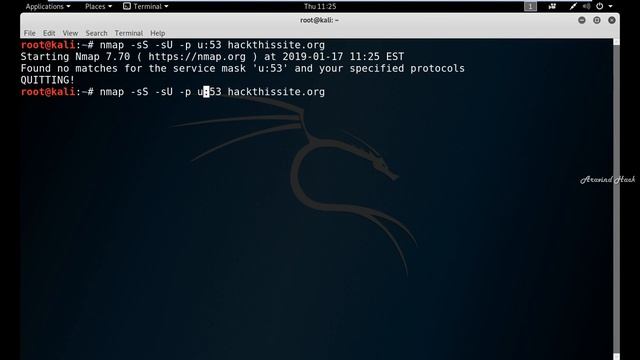Open the Terminal menu in the menu bar
This screenshot has width=640, height=360.
pos(129,33)
